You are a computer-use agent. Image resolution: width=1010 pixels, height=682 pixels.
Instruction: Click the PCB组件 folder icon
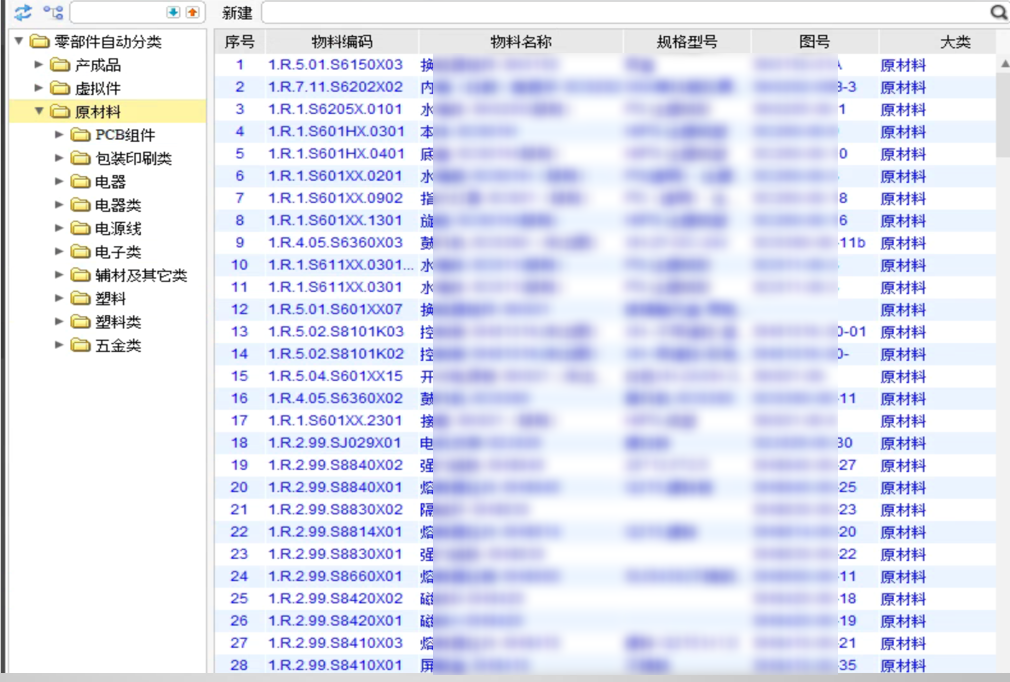[81, 135]
